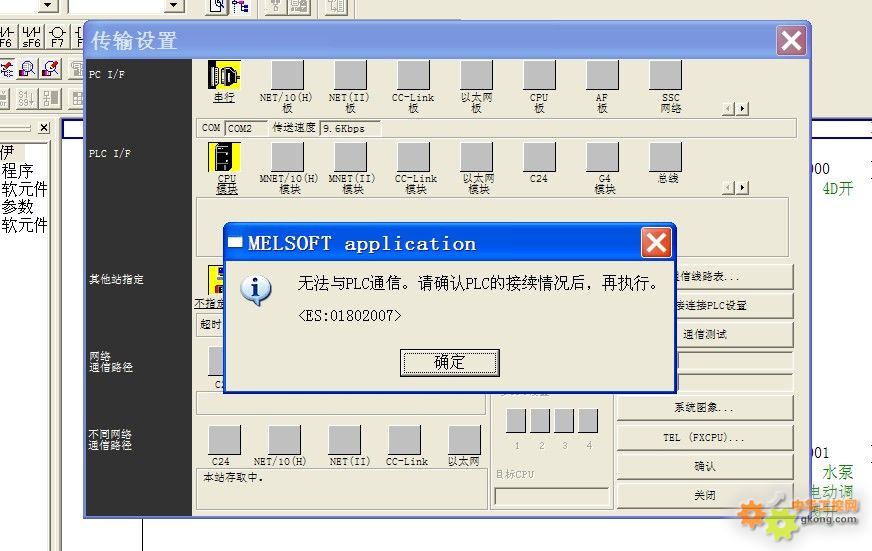Select the 串行 serial port icon in PC I/F

(x=224, y=75)
